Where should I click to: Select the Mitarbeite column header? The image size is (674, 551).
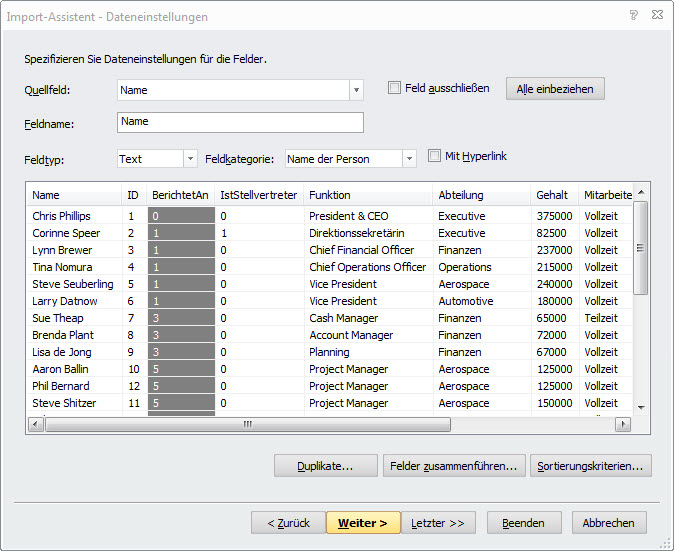pos(606,195)
